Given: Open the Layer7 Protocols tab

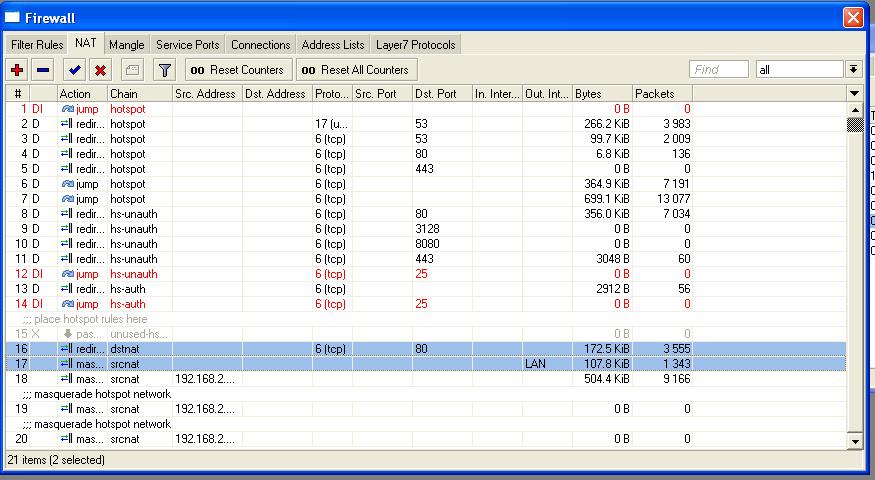Looking at the screenshot, I should click(x=416, y=45).
